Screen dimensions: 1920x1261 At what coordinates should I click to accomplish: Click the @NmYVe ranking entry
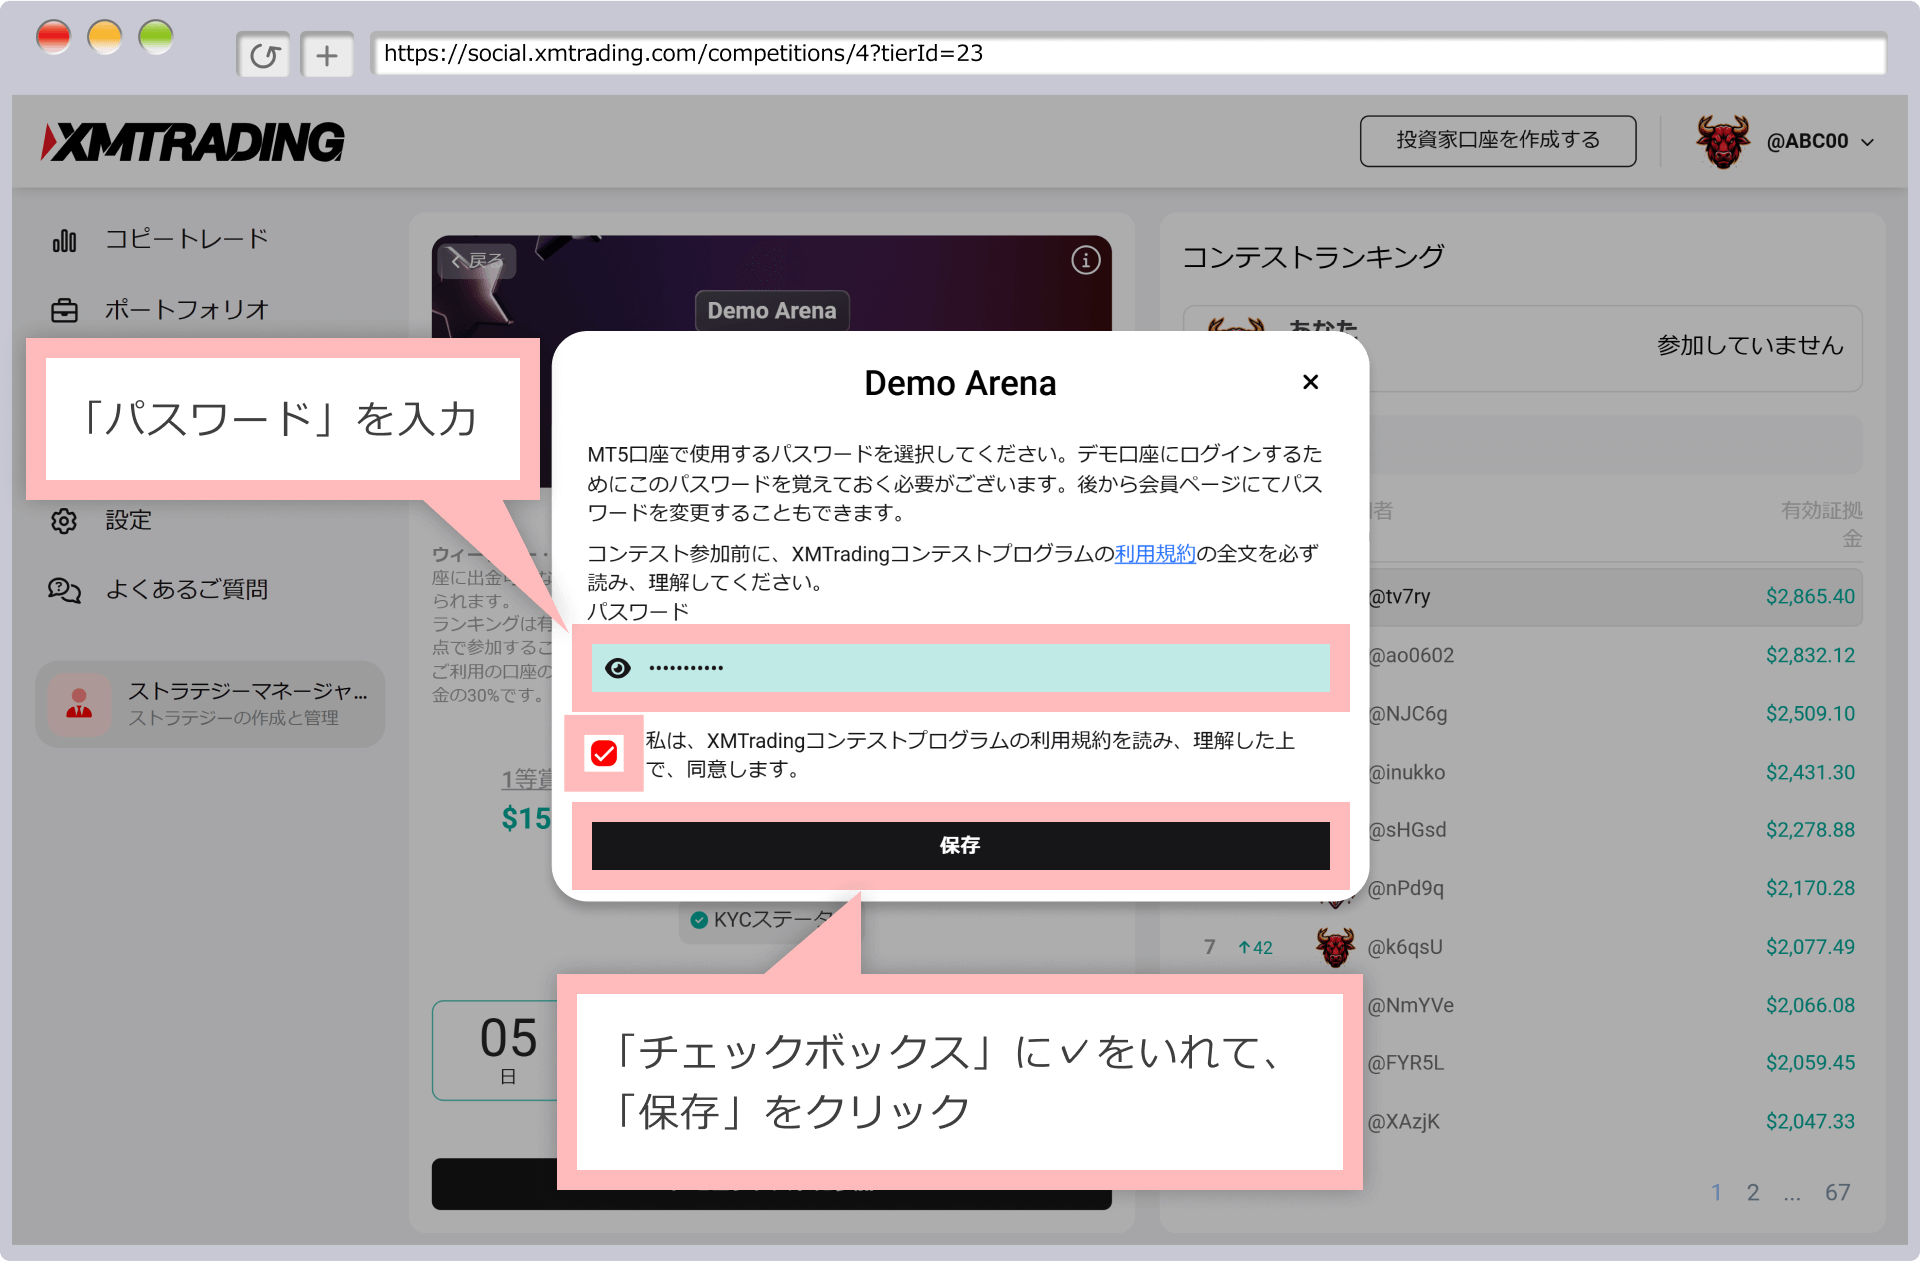point(1411,1005)
